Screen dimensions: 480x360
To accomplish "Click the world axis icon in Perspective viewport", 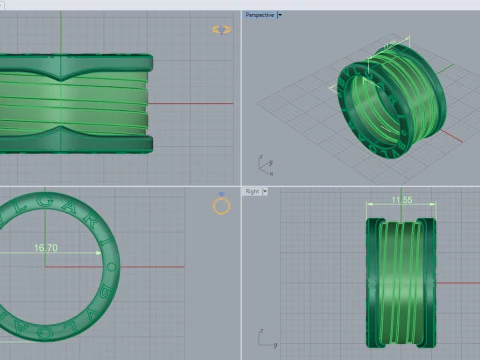I will pyautogui.click(x=266, y=165).
